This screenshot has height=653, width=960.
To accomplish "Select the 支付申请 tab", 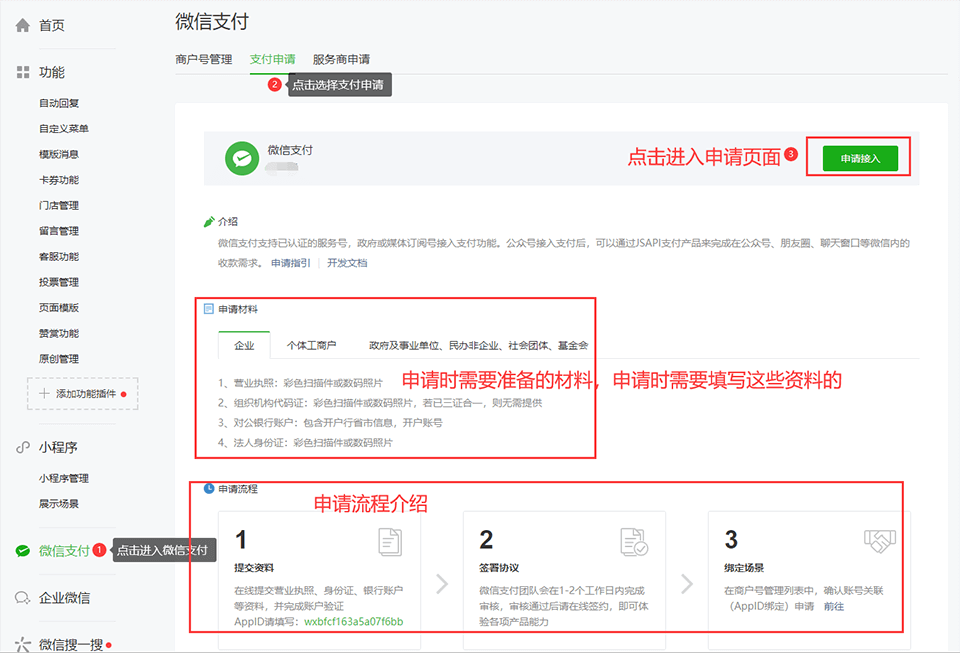I will (272, 59).
